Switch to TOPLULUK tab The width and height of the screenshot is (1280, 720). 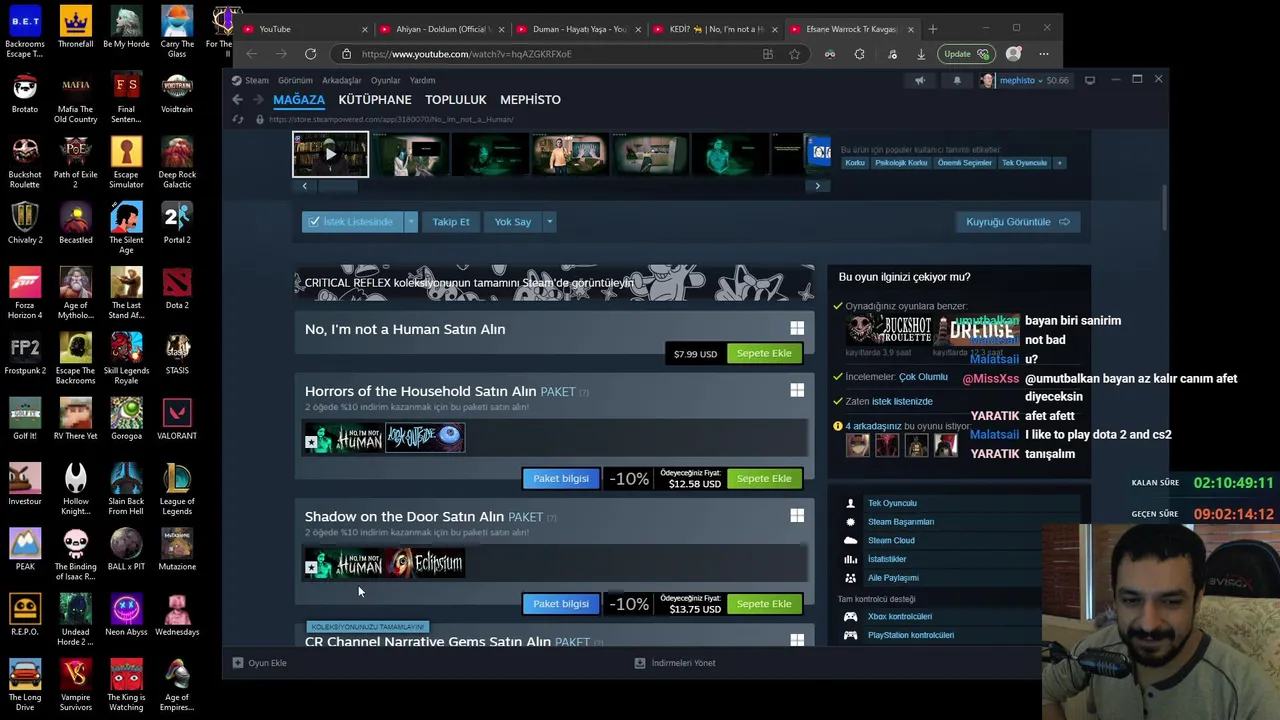[456, 100]
